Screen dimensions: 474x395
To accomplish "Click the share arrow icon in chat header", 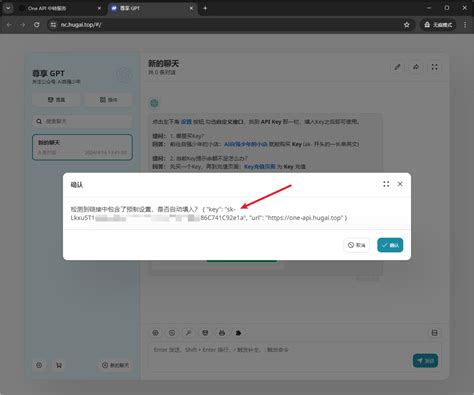I will click(416, 67).
